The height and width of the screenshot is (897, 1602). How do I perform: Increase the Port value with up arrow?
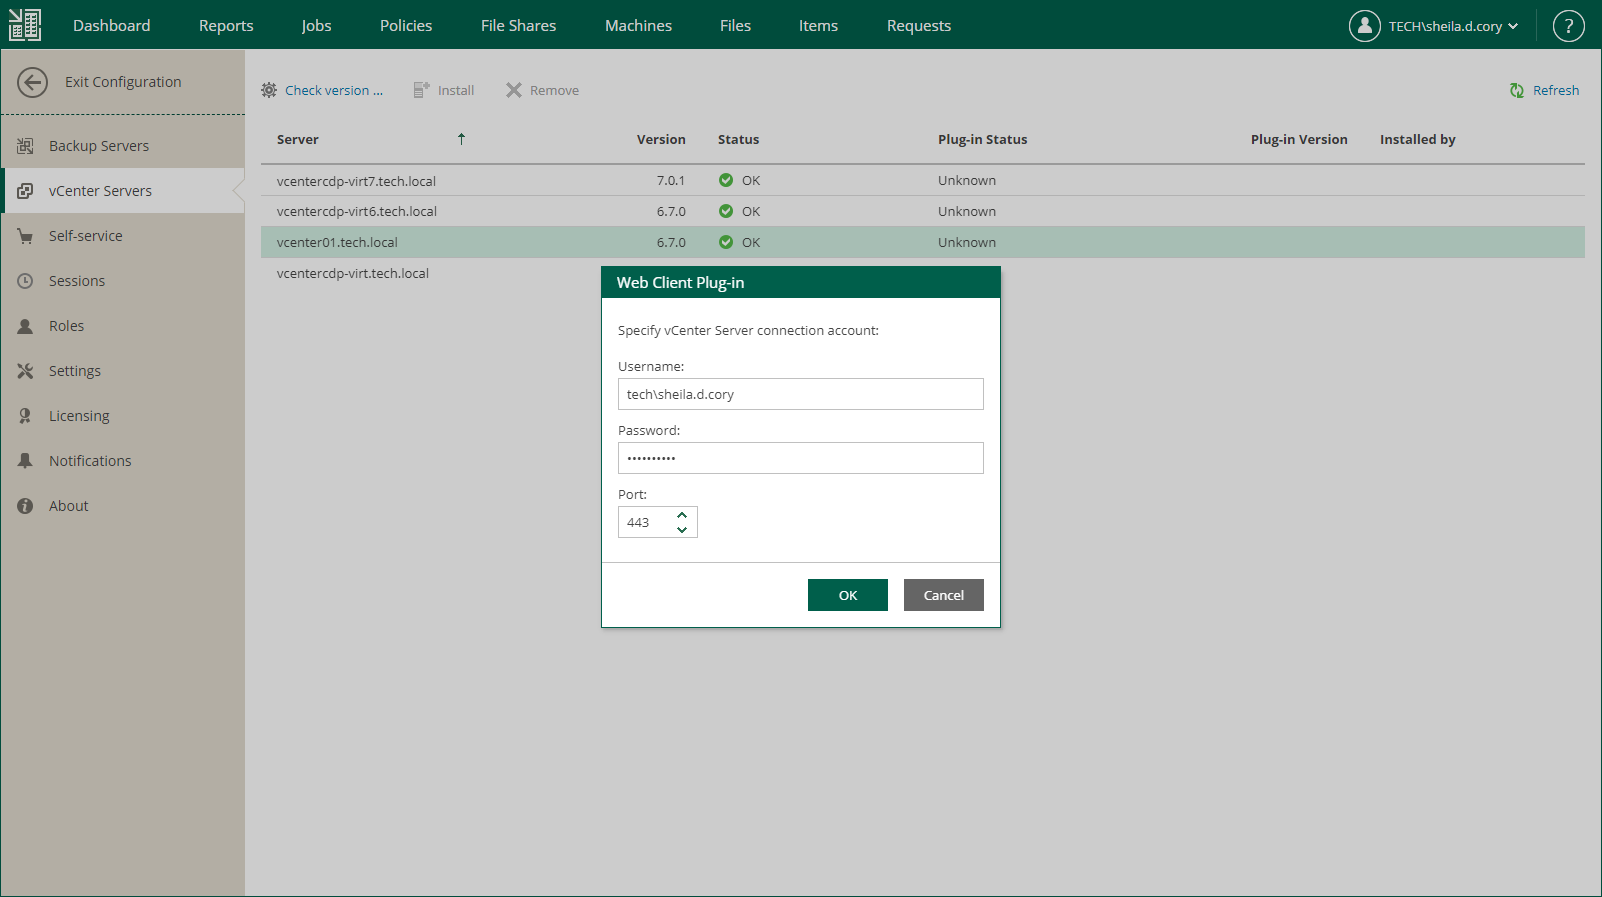click(x=682, y=515)
